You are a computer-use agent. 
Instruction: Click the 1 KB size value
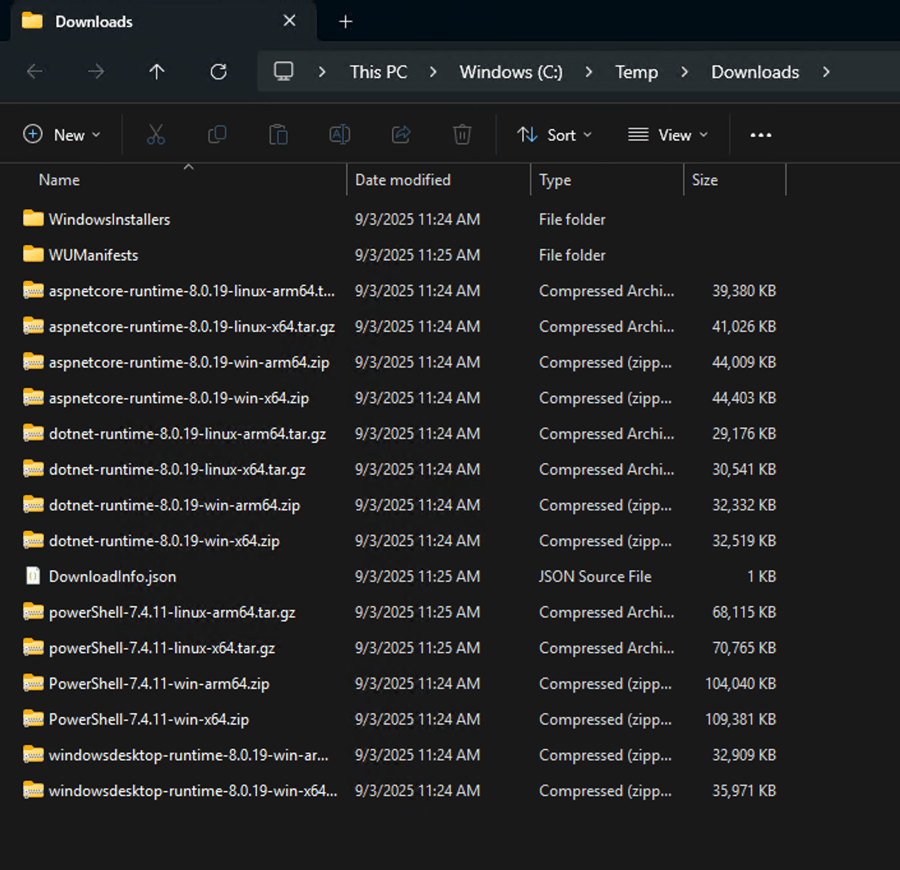tap(761, 576)
